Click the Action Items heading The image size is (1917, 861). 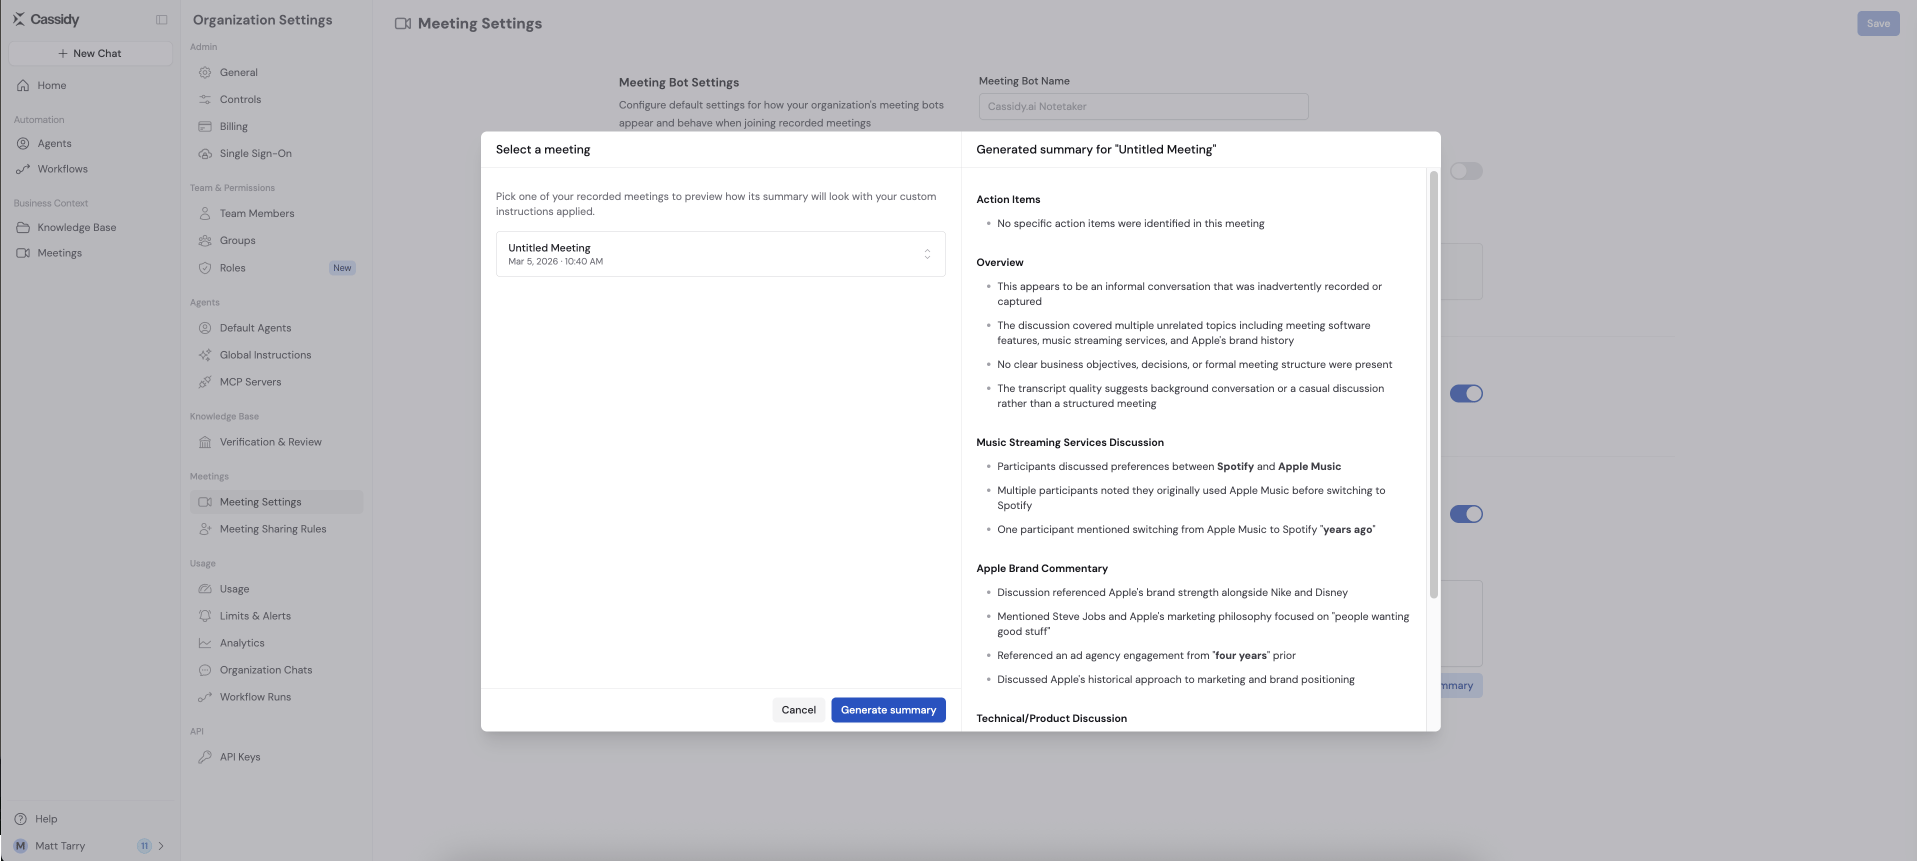pyautogui.click(x=1008, y=200)
